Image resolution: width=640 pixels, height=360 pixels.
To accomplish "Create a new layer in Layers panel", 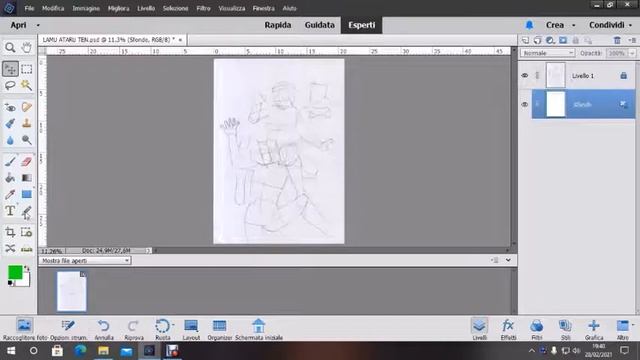I will (x=525, y=40).
